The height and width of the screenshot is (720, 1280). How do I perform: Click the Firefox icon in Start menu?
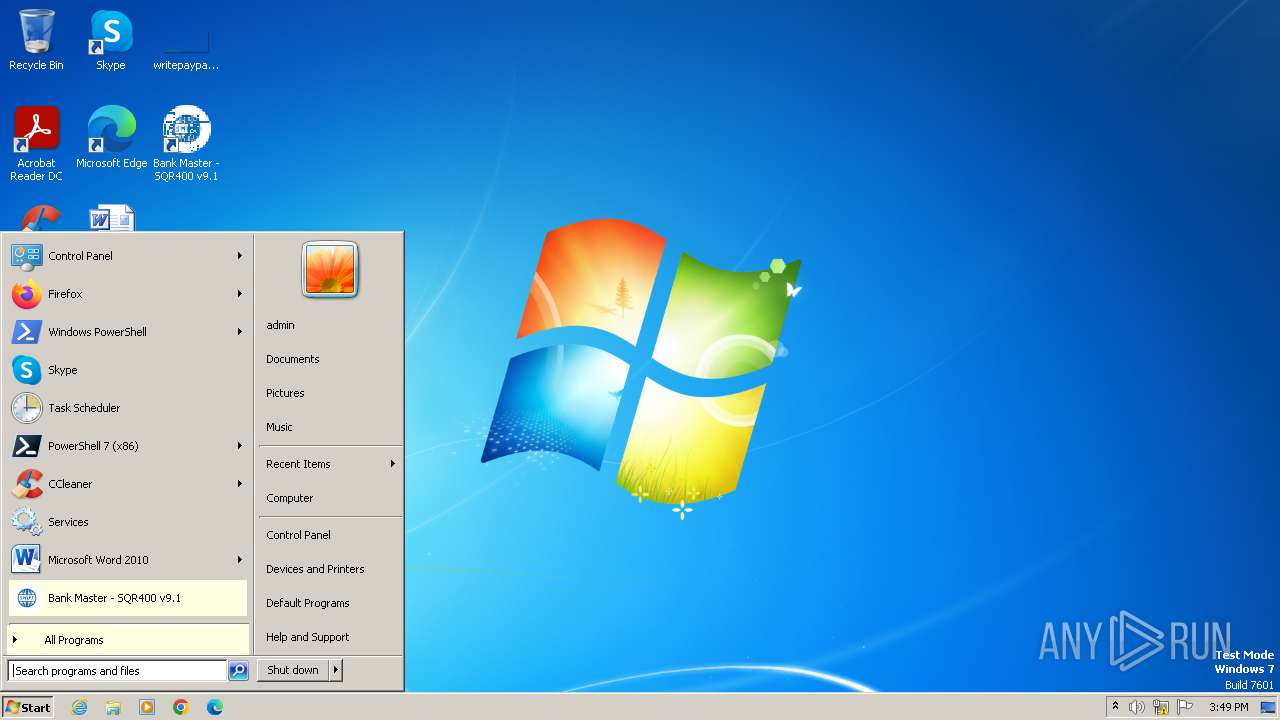(26, 294)
